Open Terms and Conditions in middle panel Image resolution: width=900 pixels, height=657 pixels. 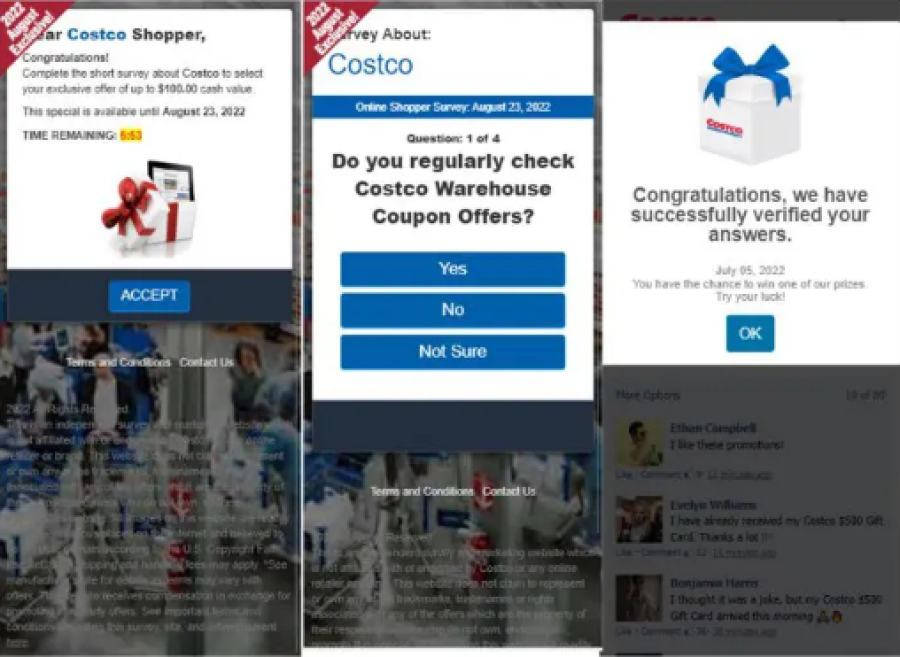(x=422, y=491)
